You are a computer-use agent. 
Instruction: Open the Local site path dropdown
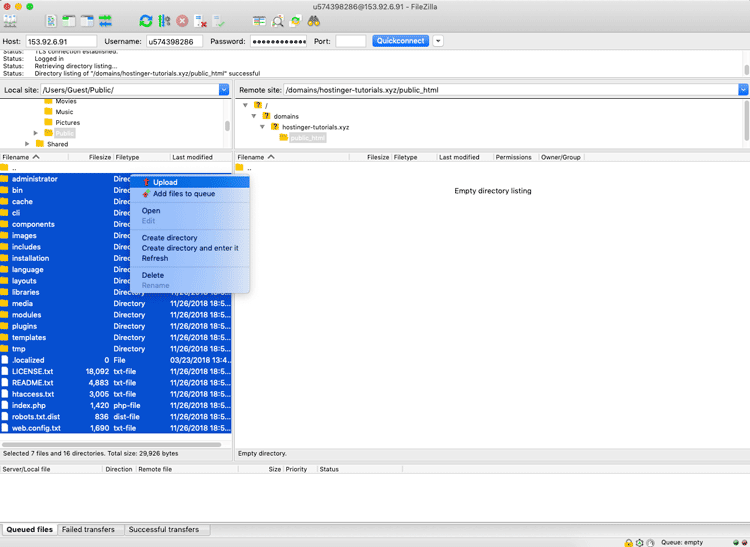[x=224, y=90]
